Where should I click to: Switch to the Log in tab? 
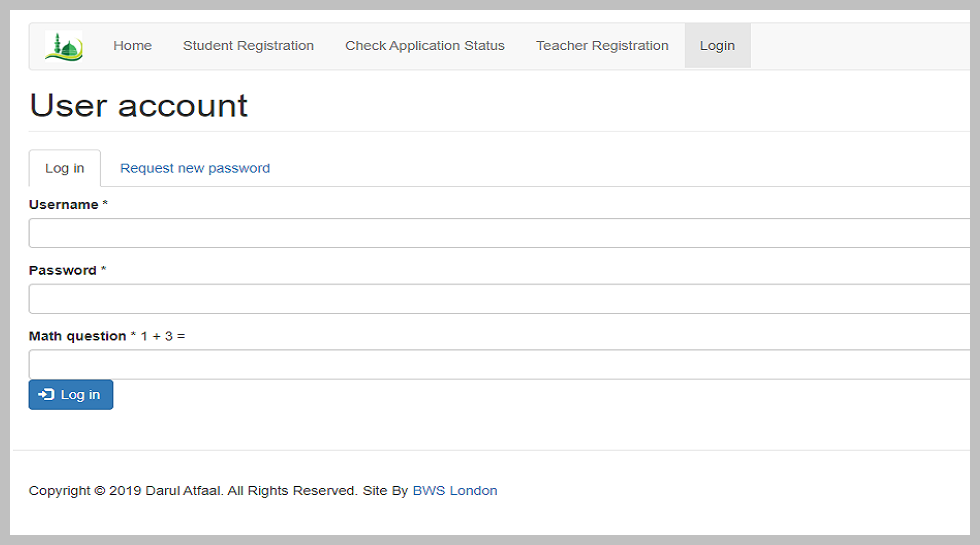(65, 168)
